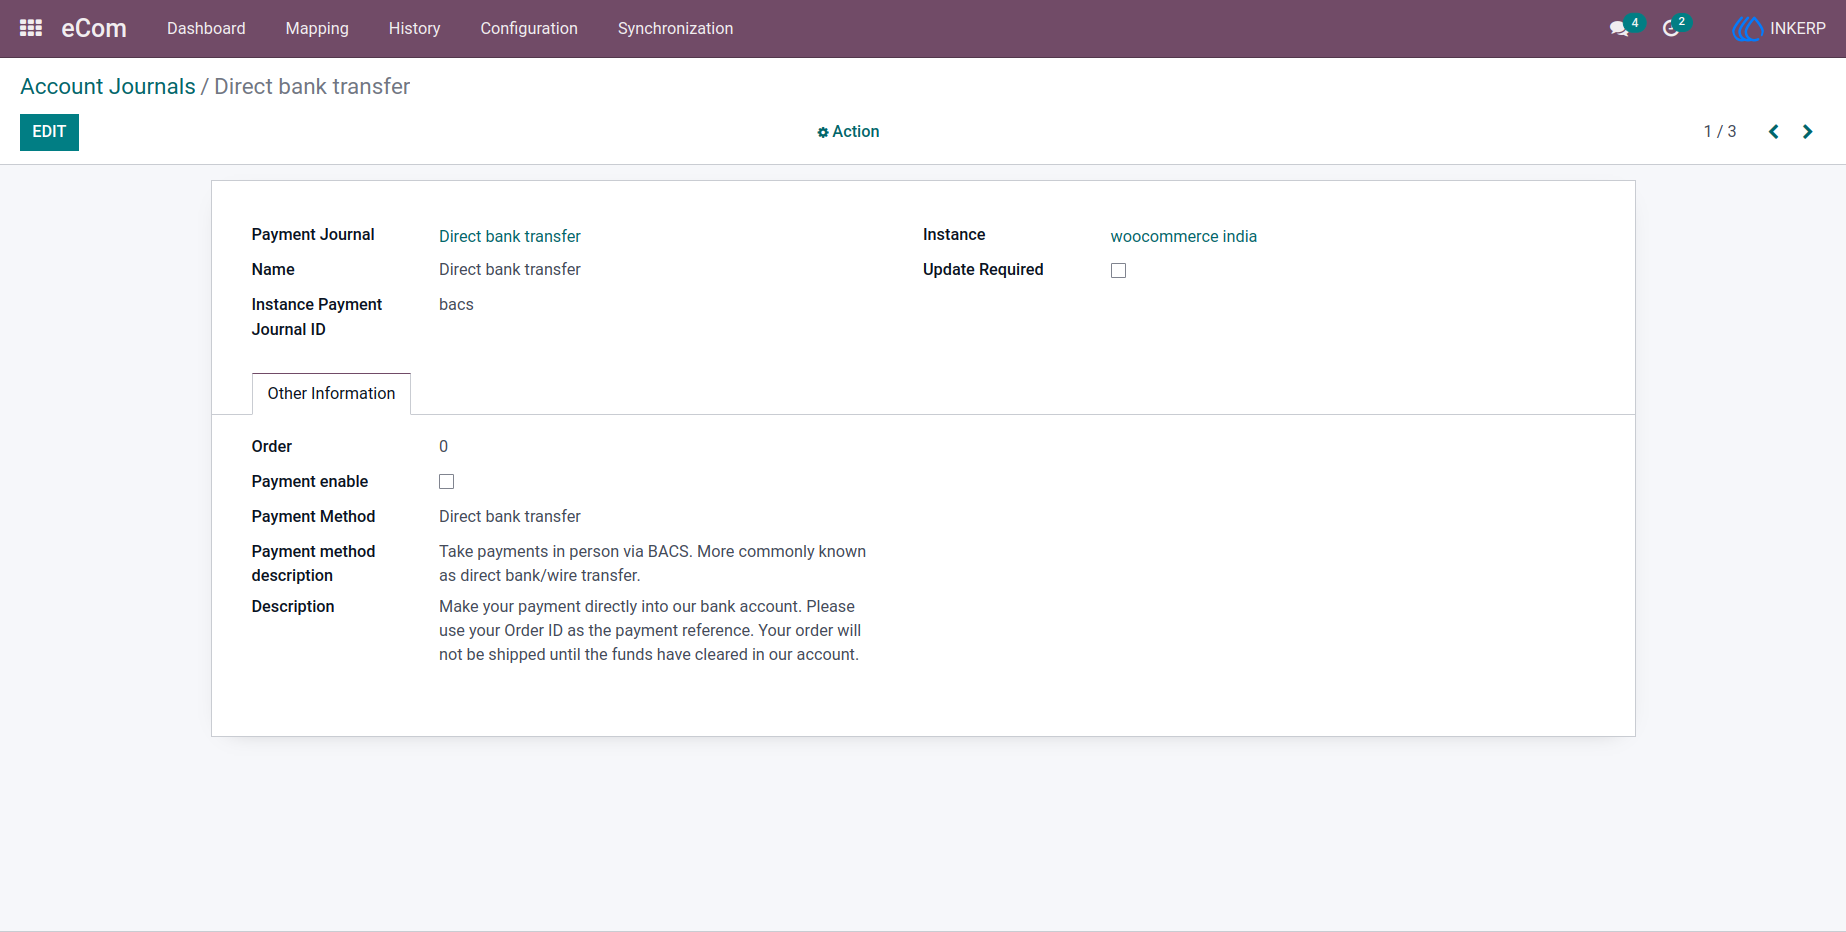Click the EDIT button
Image resolution: width=1846 pixels, height=932 pixels.
tap(49, 132)
